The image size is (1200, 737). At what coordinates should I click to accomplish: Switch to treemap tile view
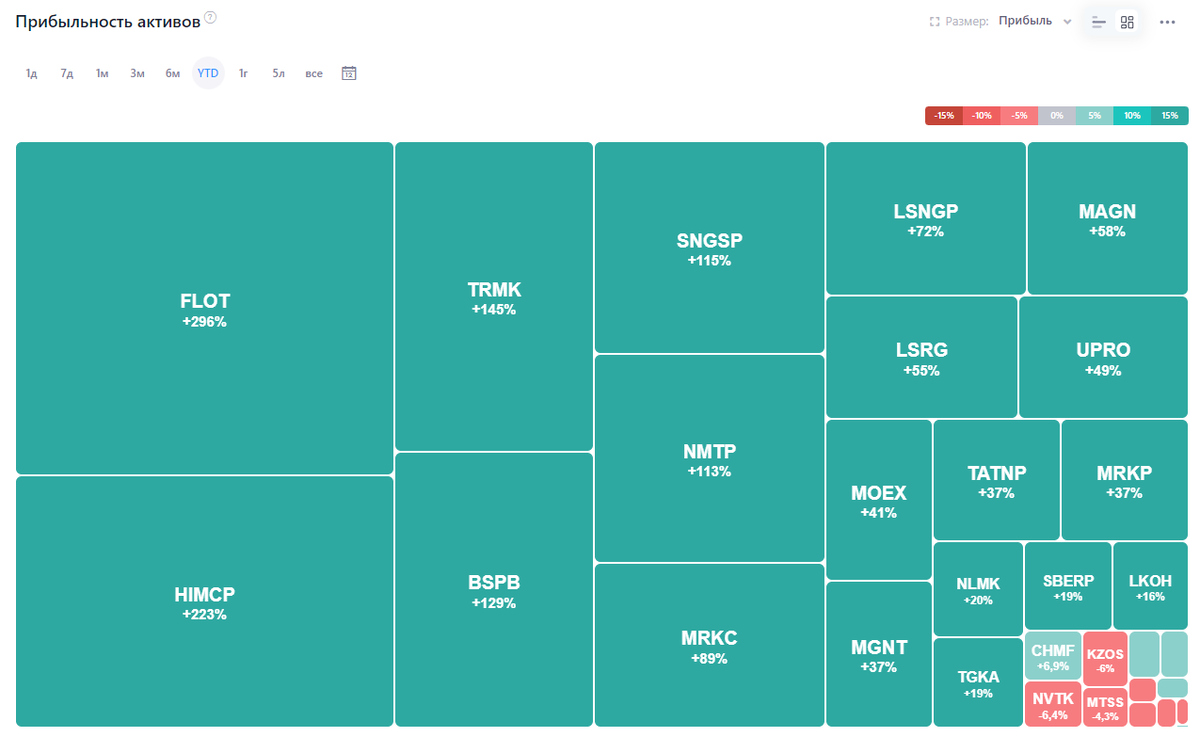(1127, 21)
